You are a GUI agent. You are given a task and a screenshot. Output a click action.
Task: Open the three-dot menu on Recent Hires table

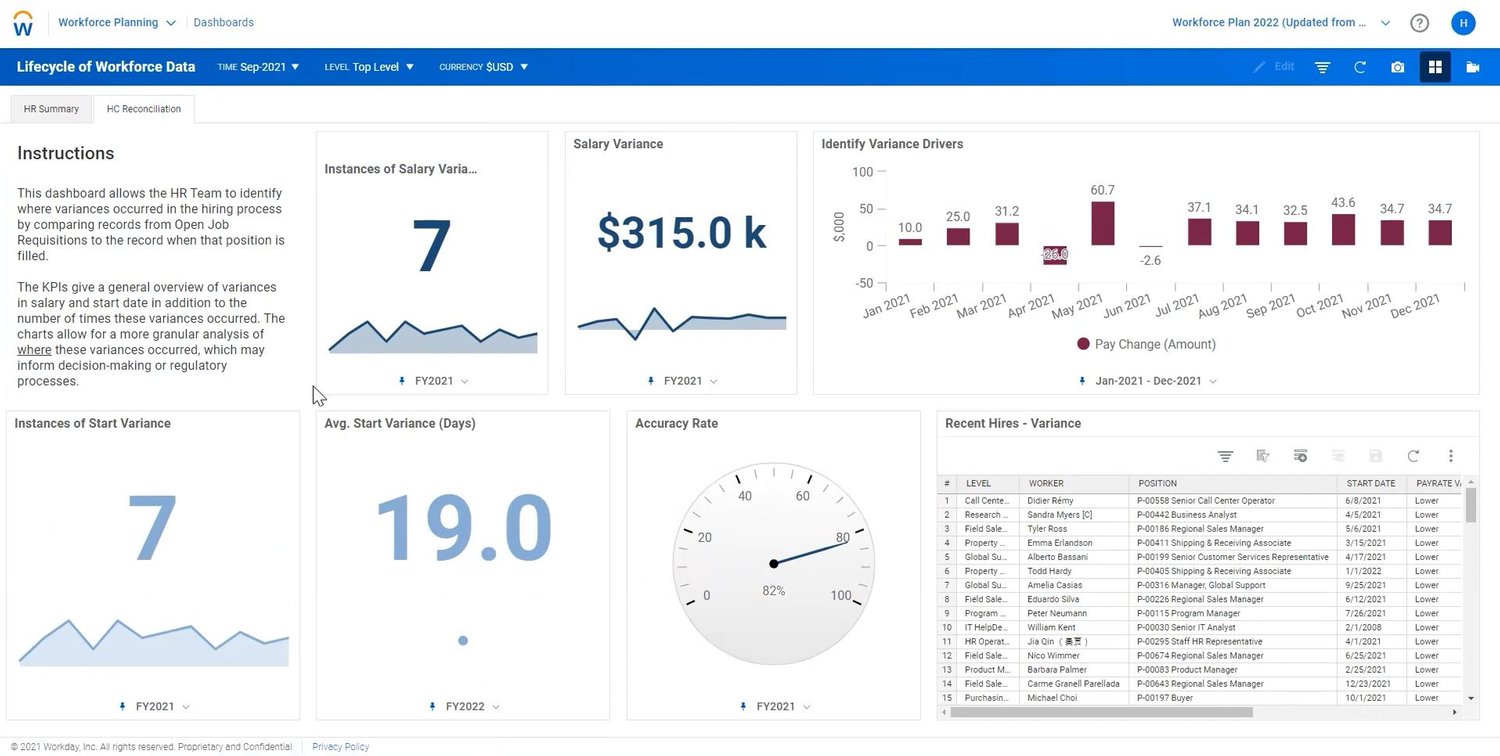coord(1451,456)
